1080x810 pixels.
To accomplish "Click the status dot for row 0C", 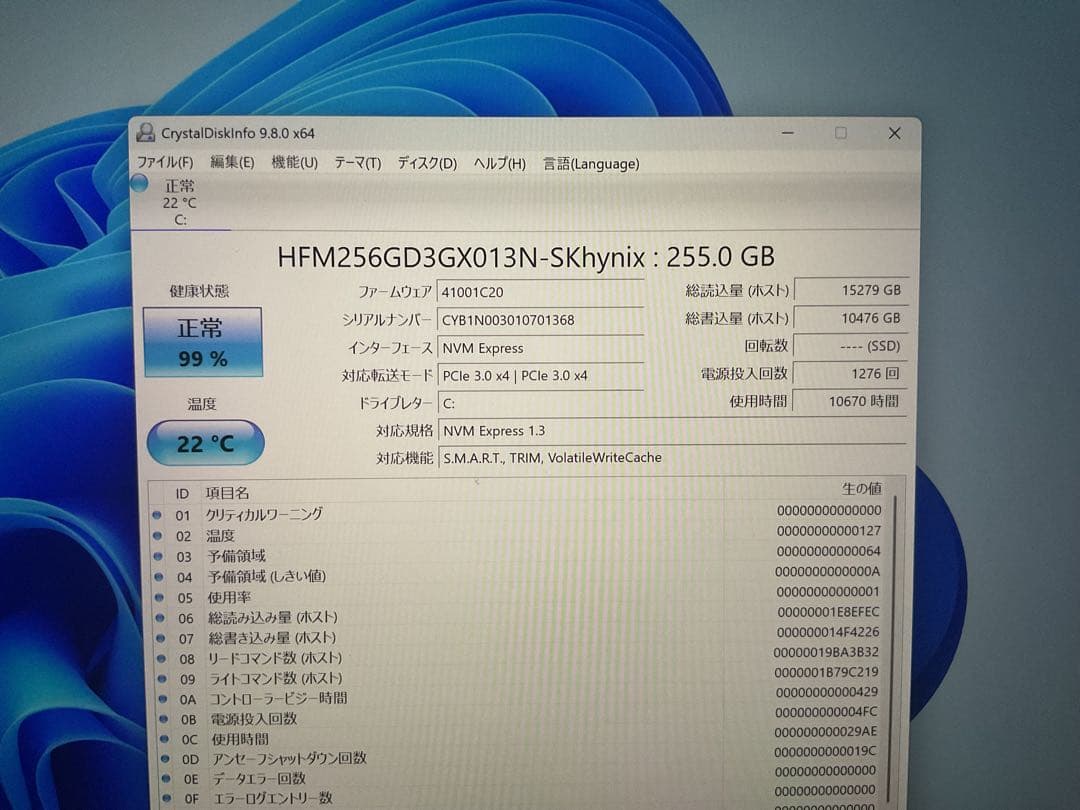I will 165,738.
